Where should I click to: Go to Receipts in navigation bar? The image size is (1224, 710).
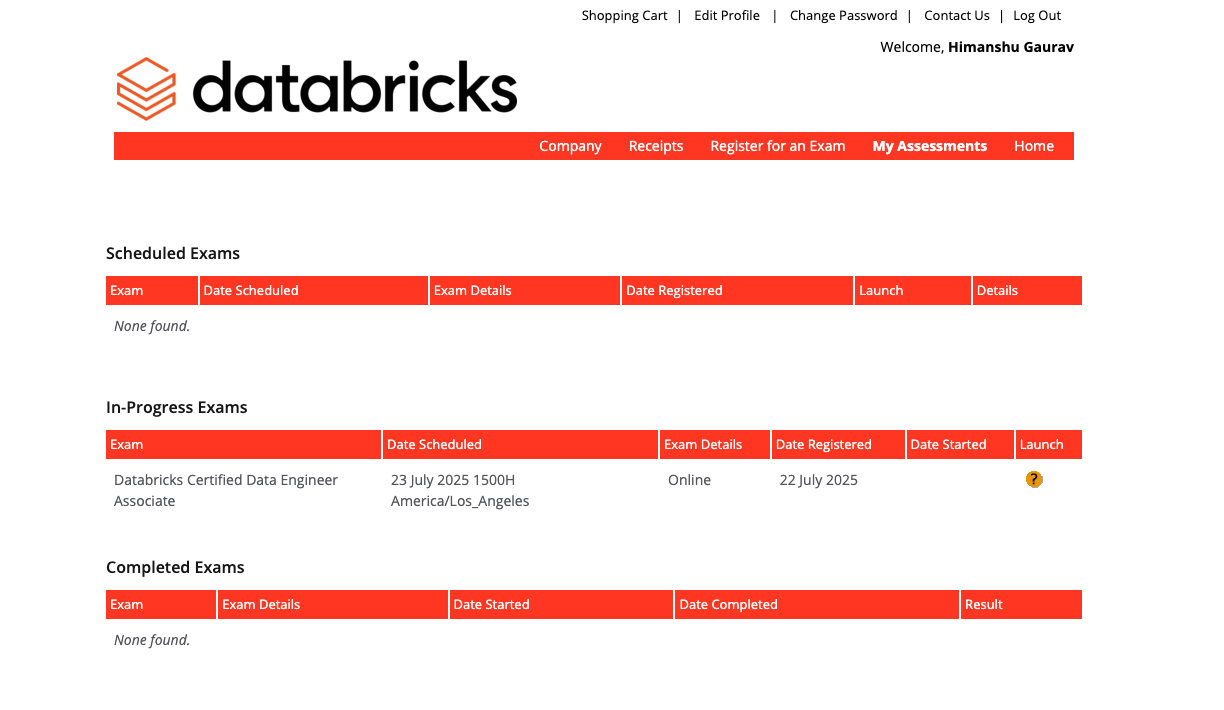click(x=656, y=146)
